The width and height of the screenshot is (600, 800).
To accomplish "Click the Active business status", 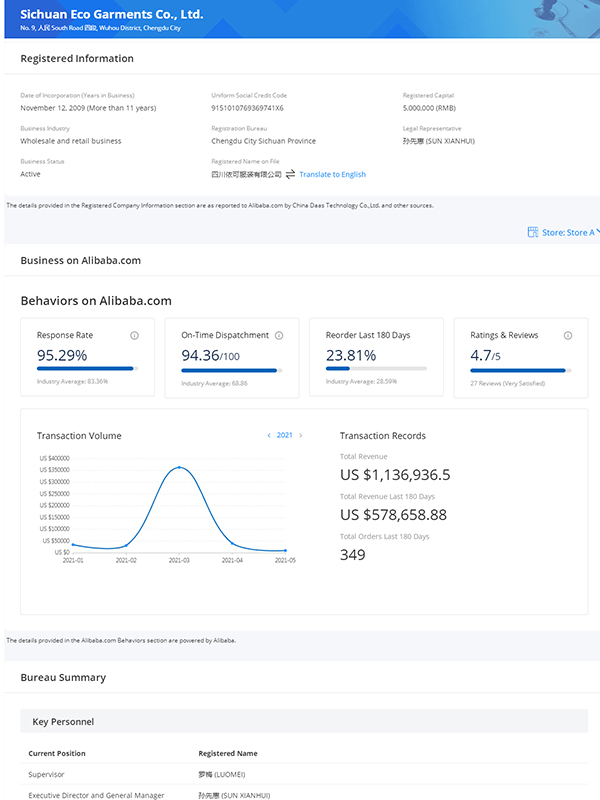I will pyautogui.click(x=30, y=174).
